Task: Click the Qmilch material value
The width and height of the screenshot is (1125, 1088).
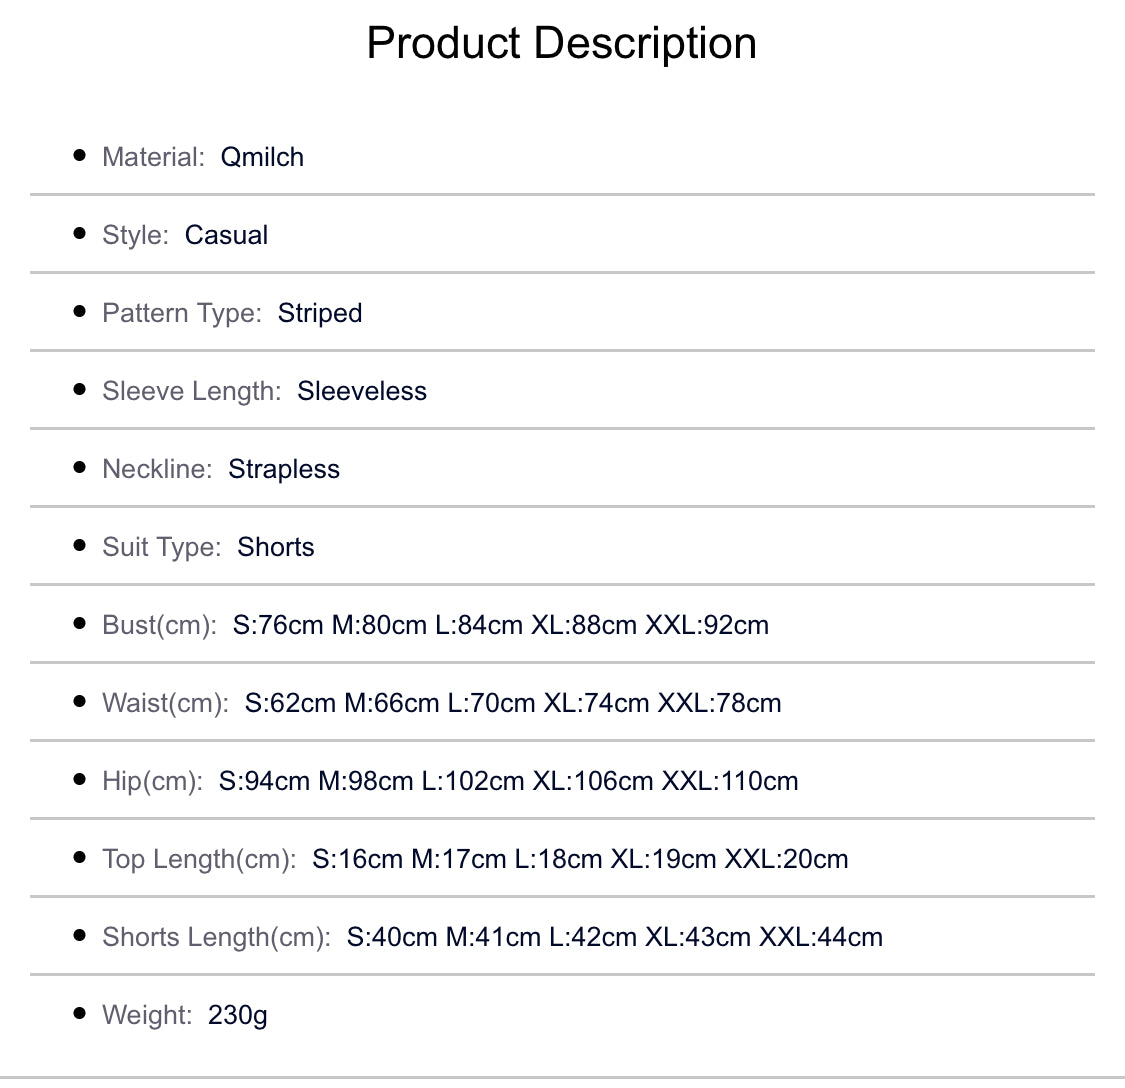Action: (x=262, y=157)
